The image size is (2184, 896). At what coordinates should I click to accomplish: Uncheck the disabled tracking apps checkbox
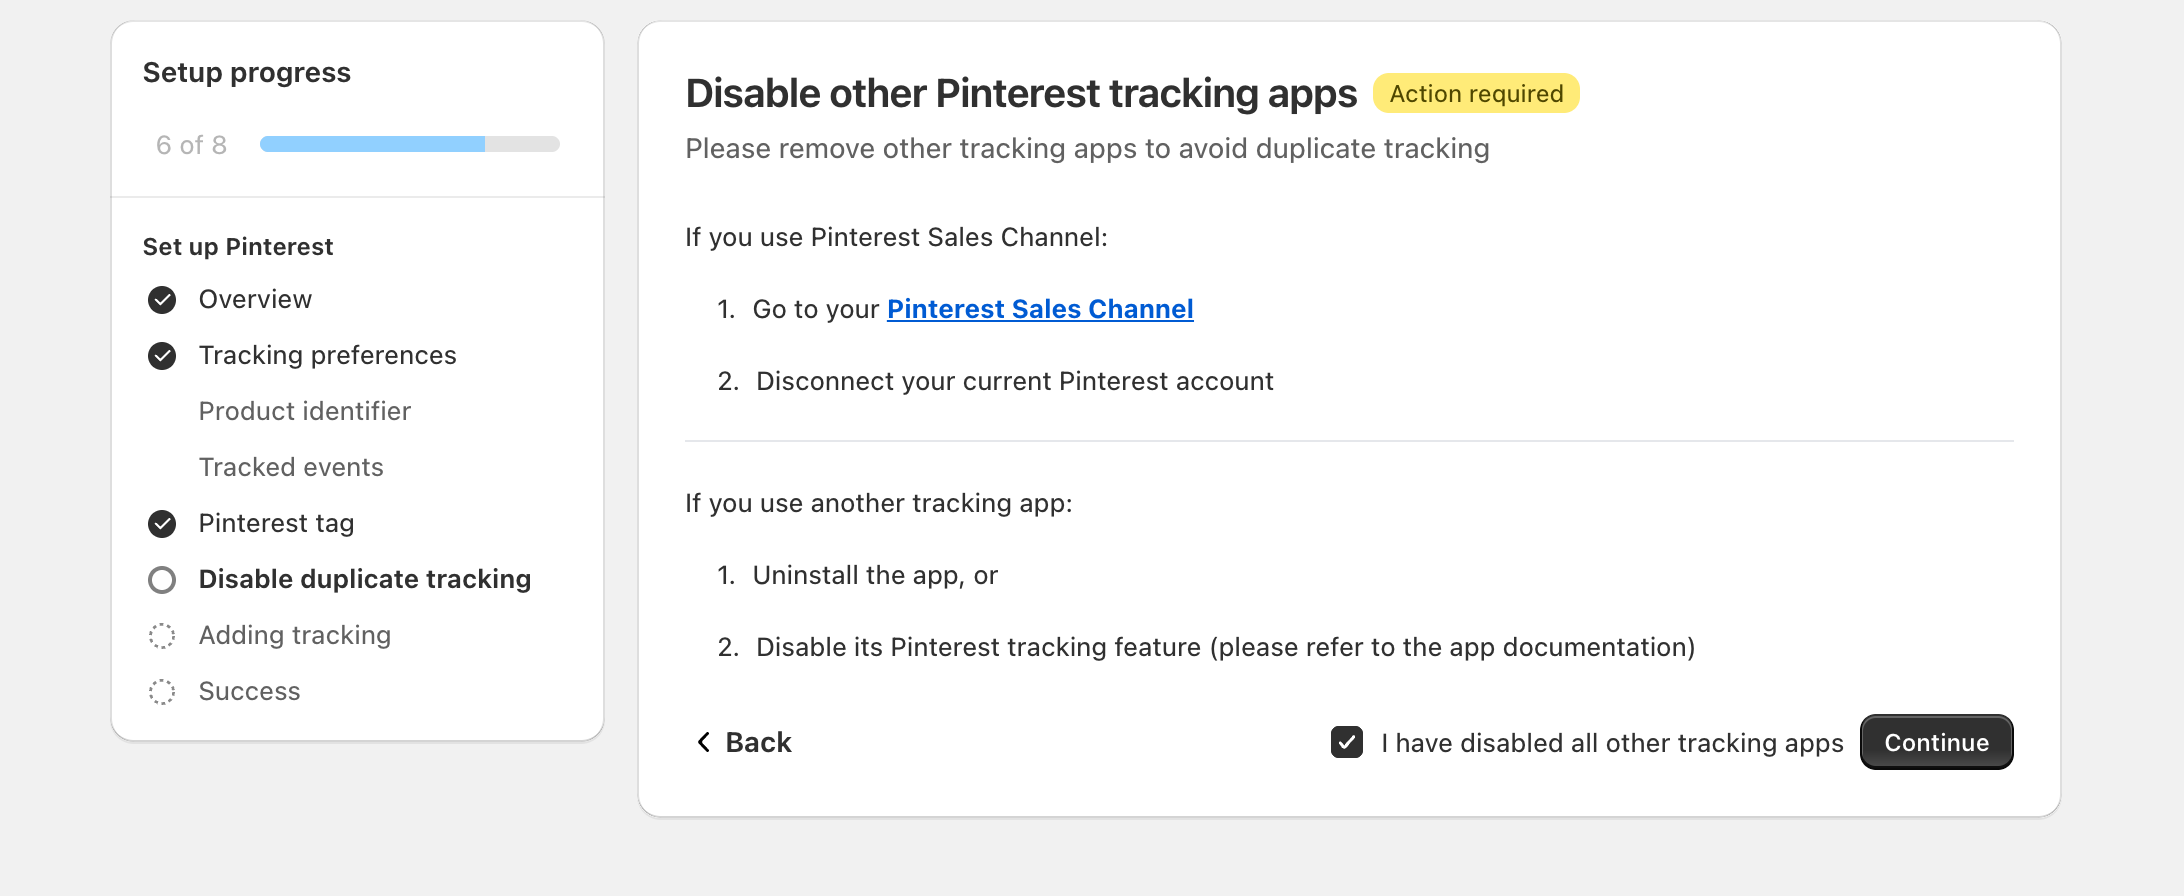coord(1347,742)
